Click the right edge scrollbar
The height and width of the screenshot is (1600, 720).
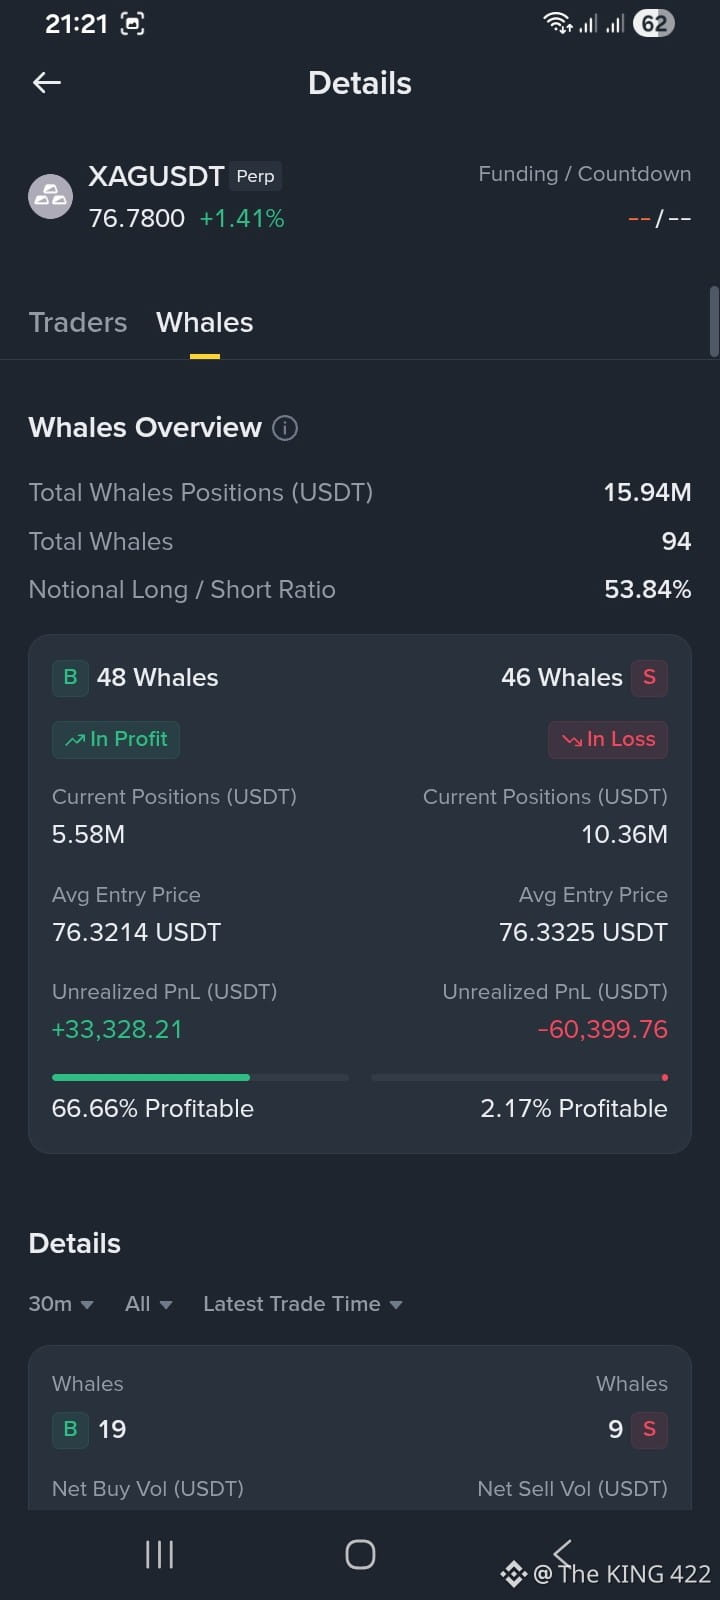point(713,322)
